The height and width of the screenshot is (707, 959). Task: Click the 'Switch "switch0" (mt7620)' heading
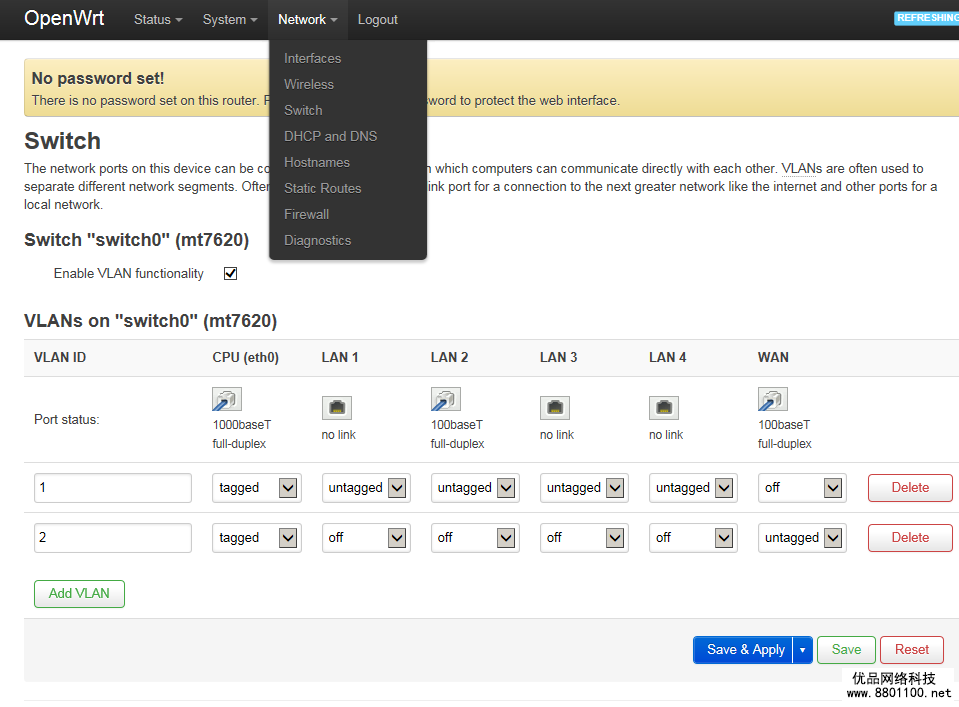(136, 240)
